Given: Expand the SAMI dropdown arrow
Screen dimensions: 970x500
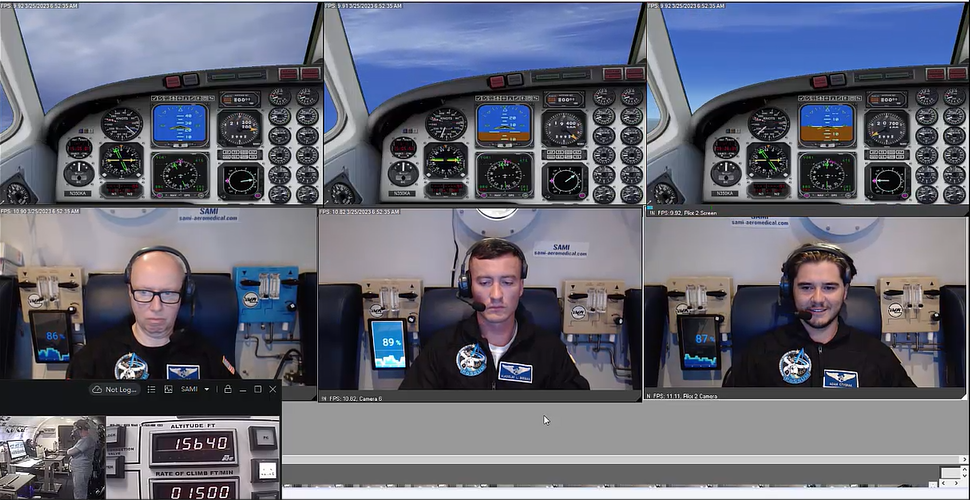Looking at the screenshot, I should [207, 389].
